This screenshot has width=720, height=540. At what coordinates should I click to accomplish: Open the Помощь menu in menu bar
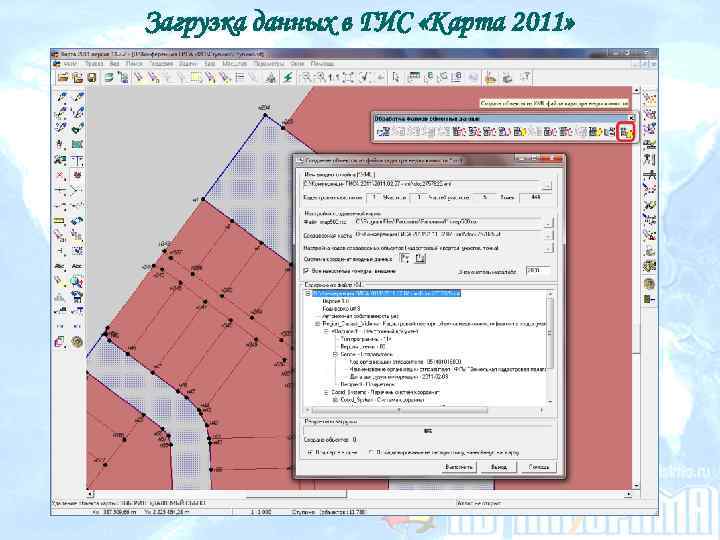coord(322,64)
